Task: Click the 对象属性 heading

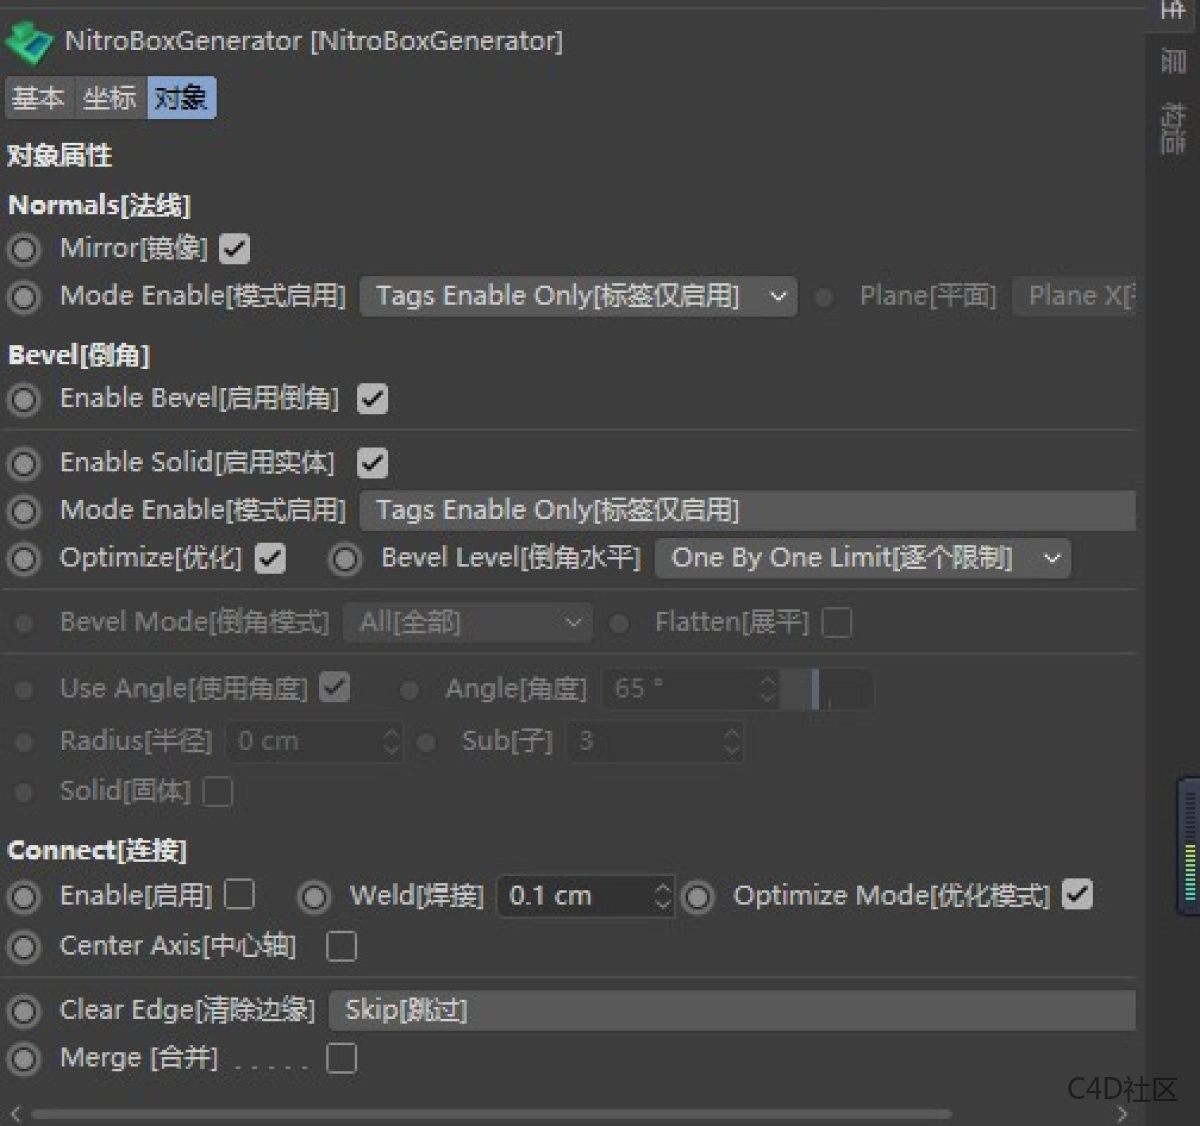Action: tap(60, 156)
